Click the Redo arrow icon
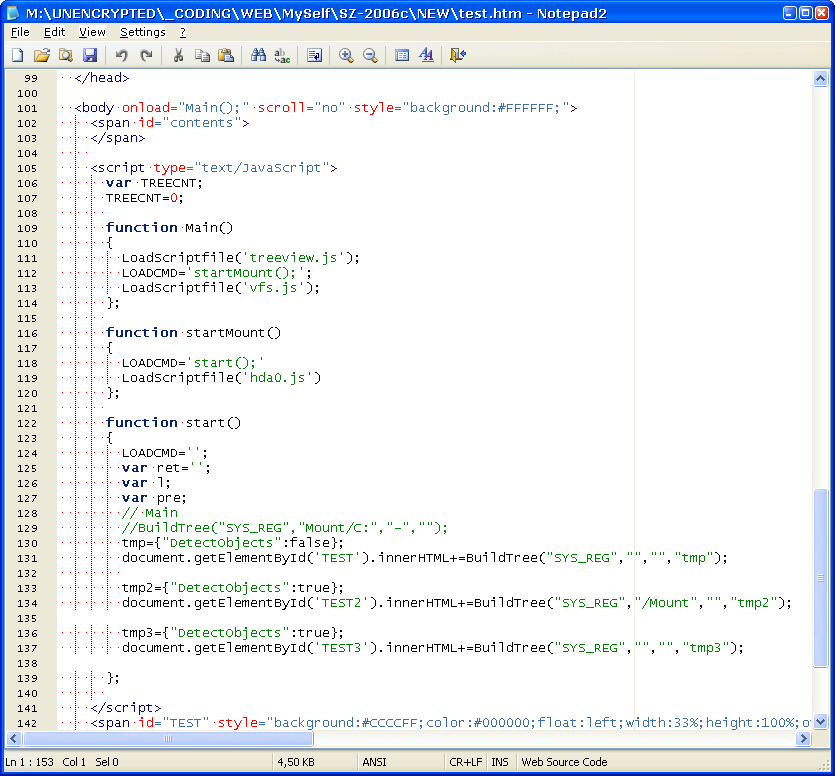This screenshot has width=835, height=776. 146,55
